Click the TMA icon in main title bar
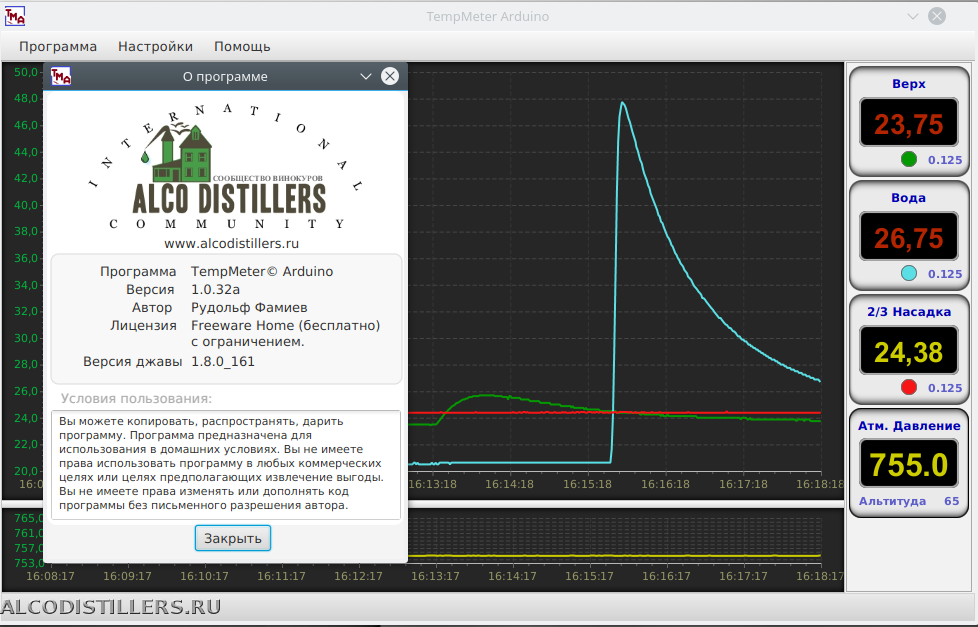 click(x=15, y=16)
